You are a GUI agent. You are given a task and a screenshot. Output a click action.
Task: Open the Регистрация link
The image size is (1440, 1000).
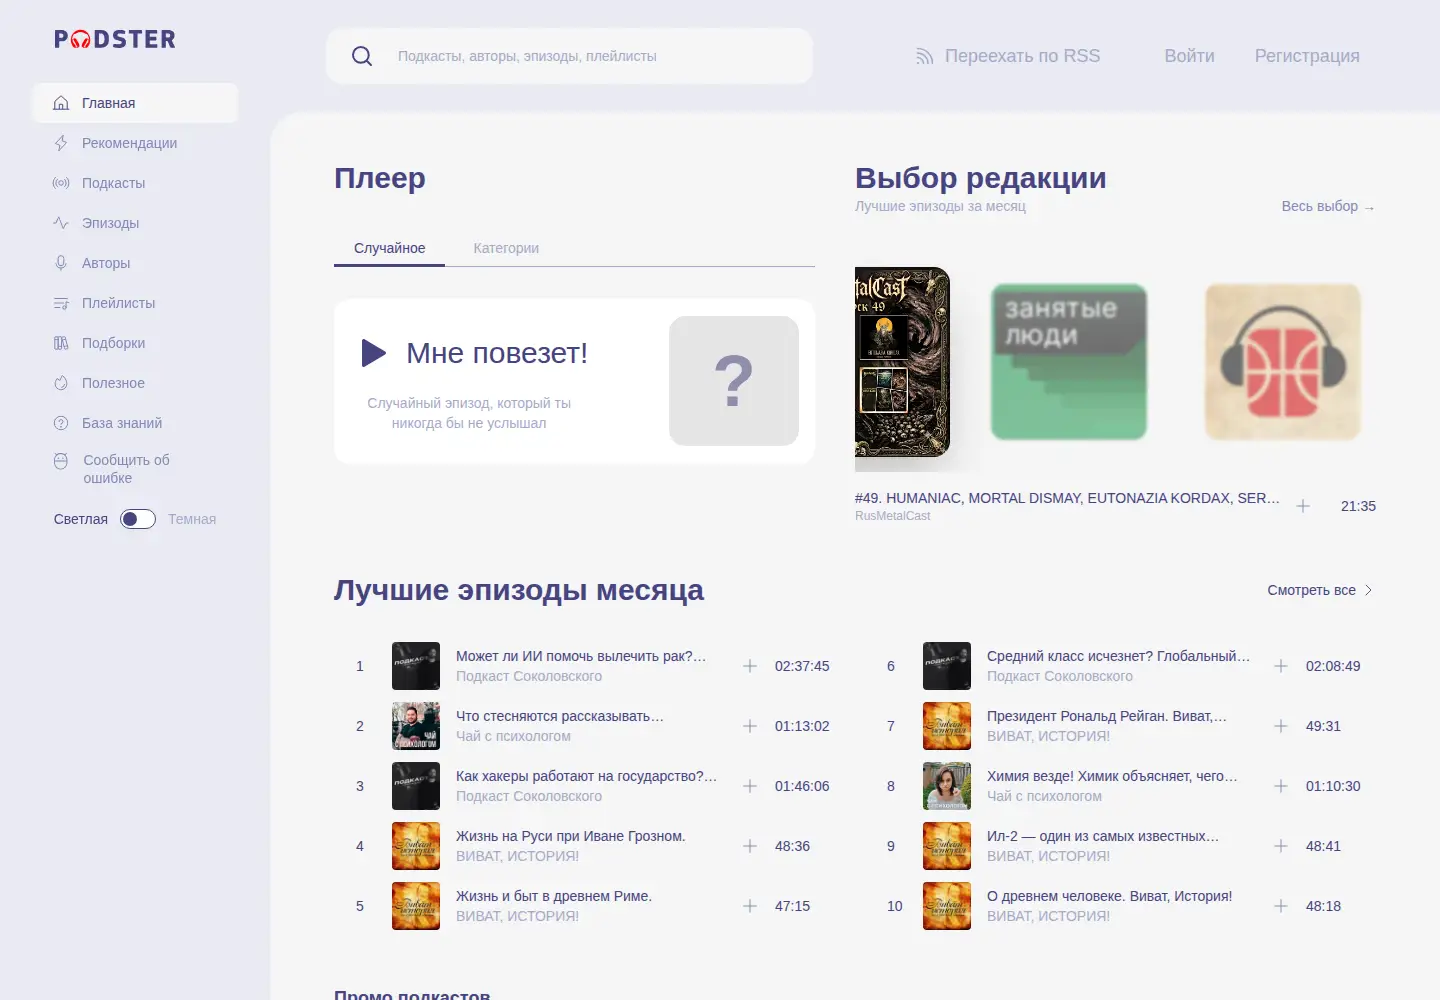[x=1307, y=56]
